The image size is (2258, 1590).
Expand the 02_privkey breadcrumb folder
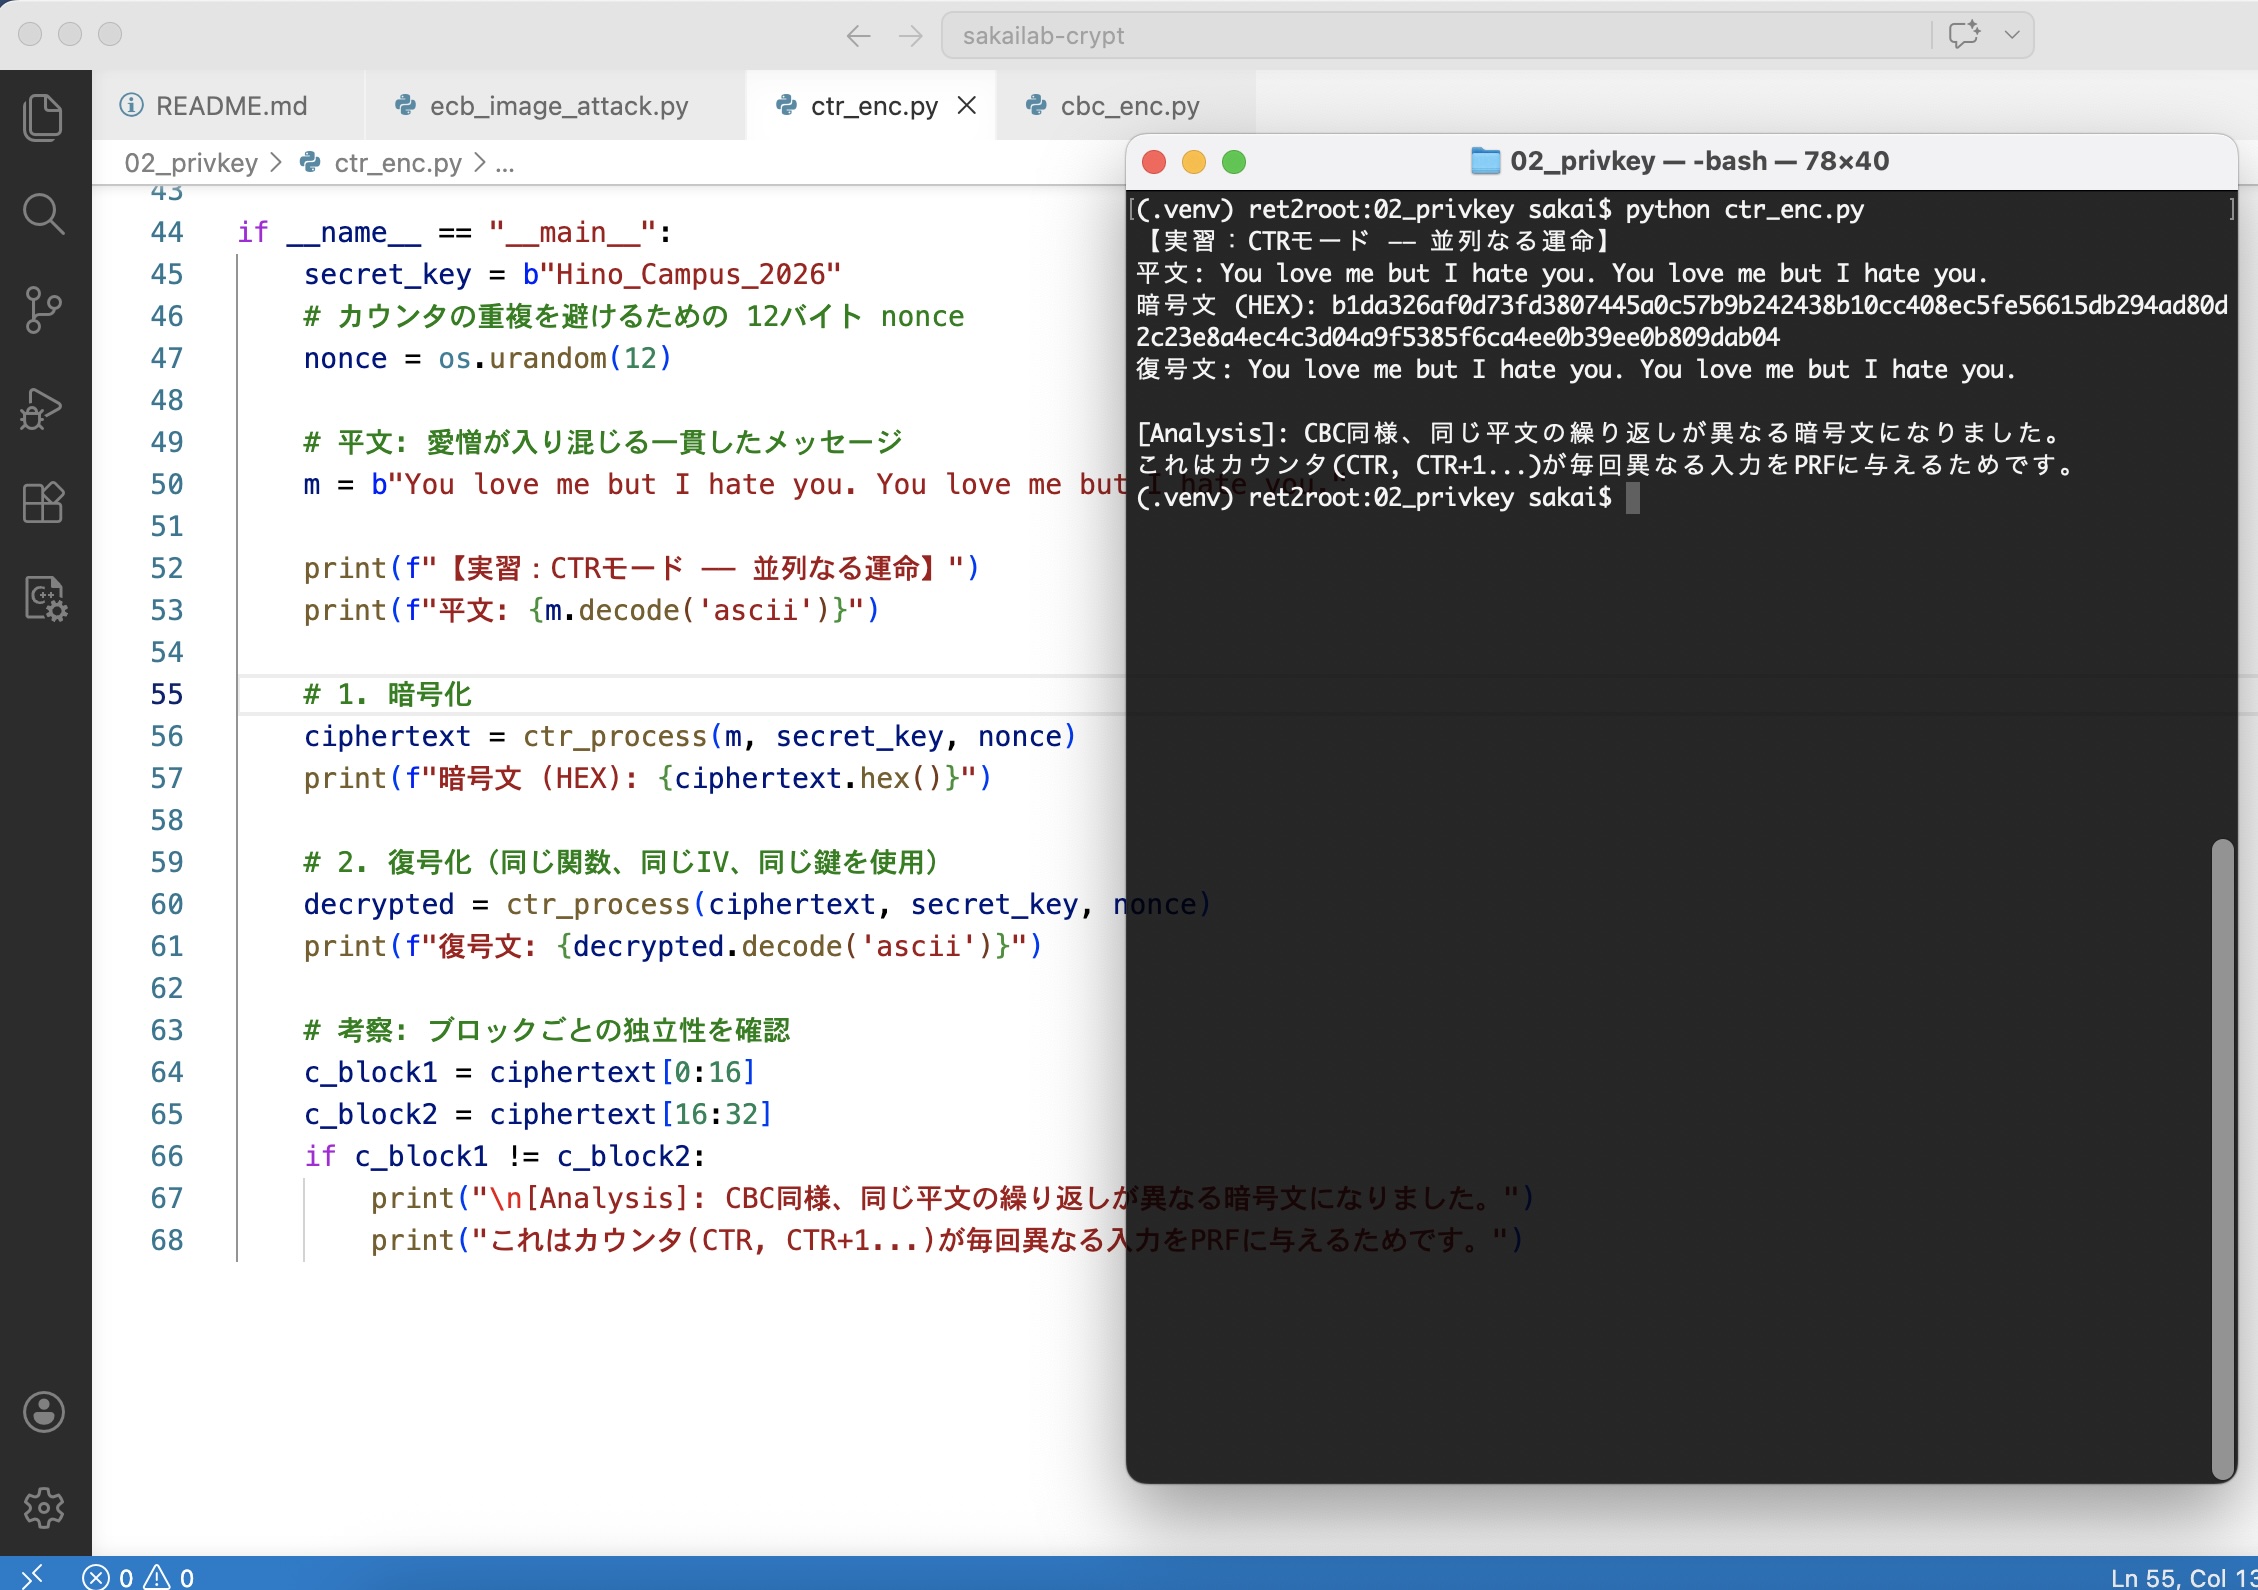pyautogui.click(x=191, y=163)
